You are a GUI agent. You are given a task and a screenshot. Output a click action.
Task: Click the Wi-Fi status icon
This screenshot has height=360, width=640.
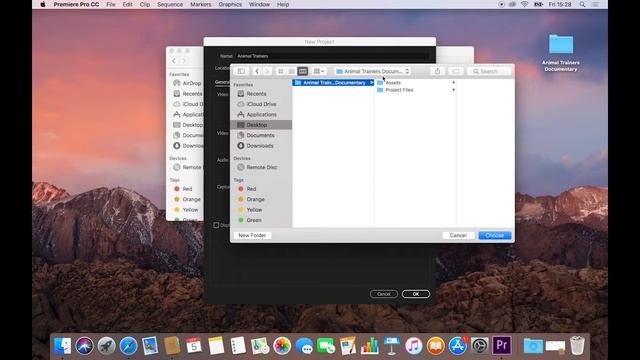click(x=524, y=4)
